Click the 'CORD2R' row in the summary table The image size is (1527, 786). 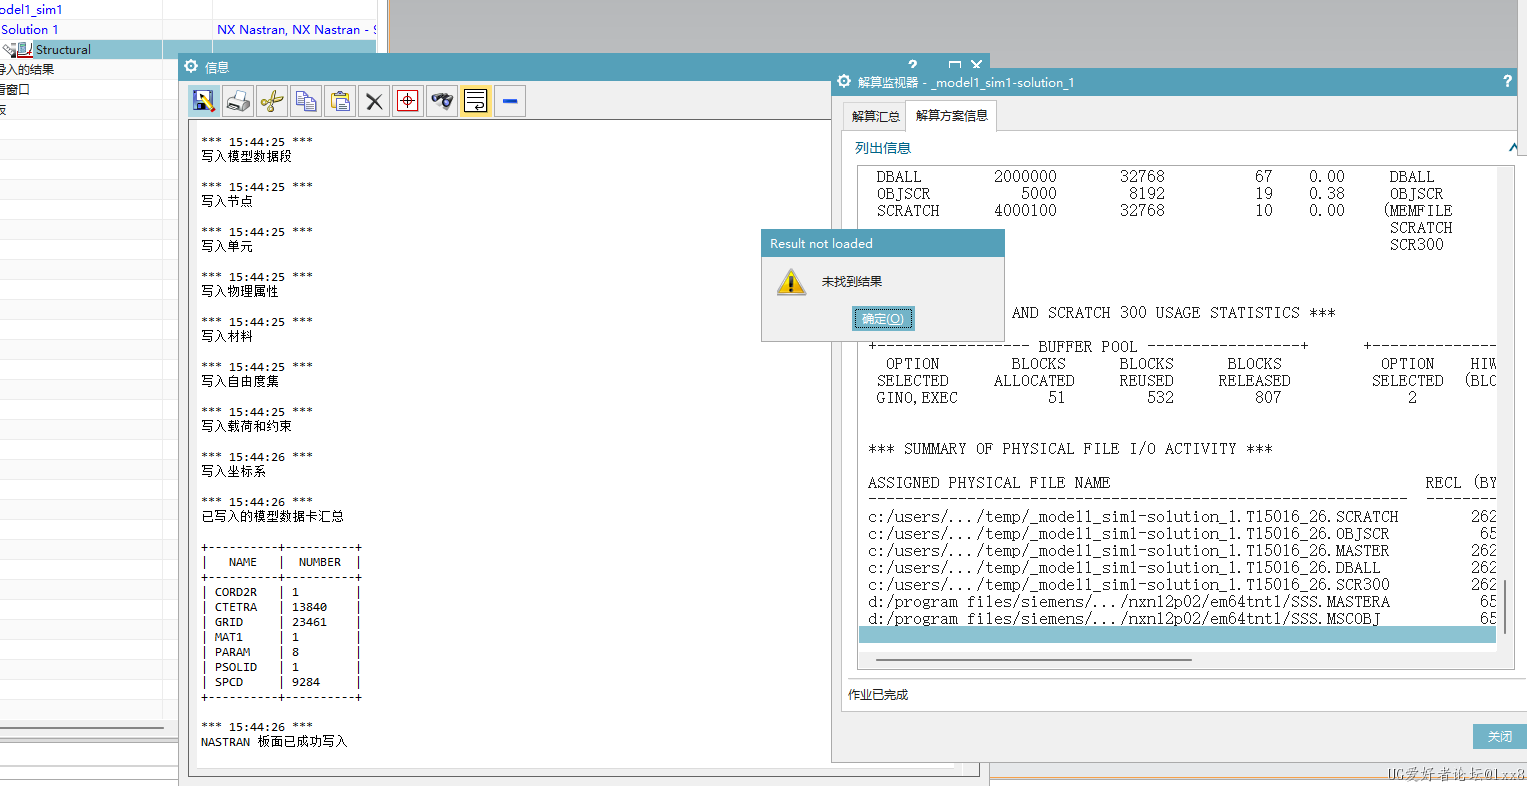[280, 592]
